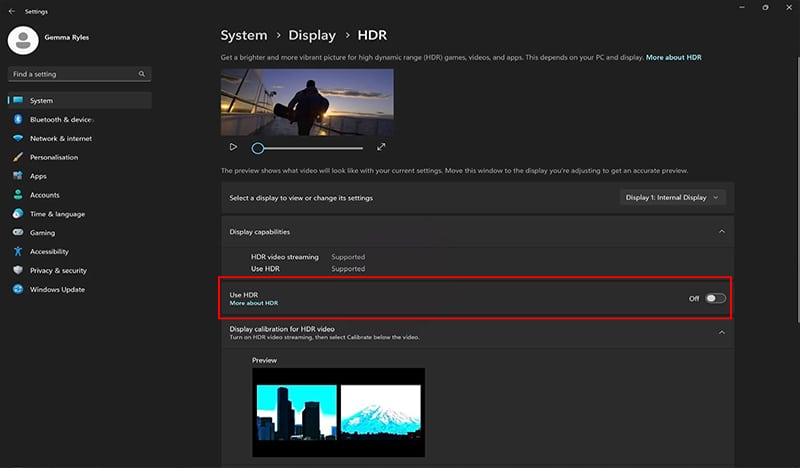800x468 pixels.
Task: Open Windows Update settings
Action: pos(57,290)
